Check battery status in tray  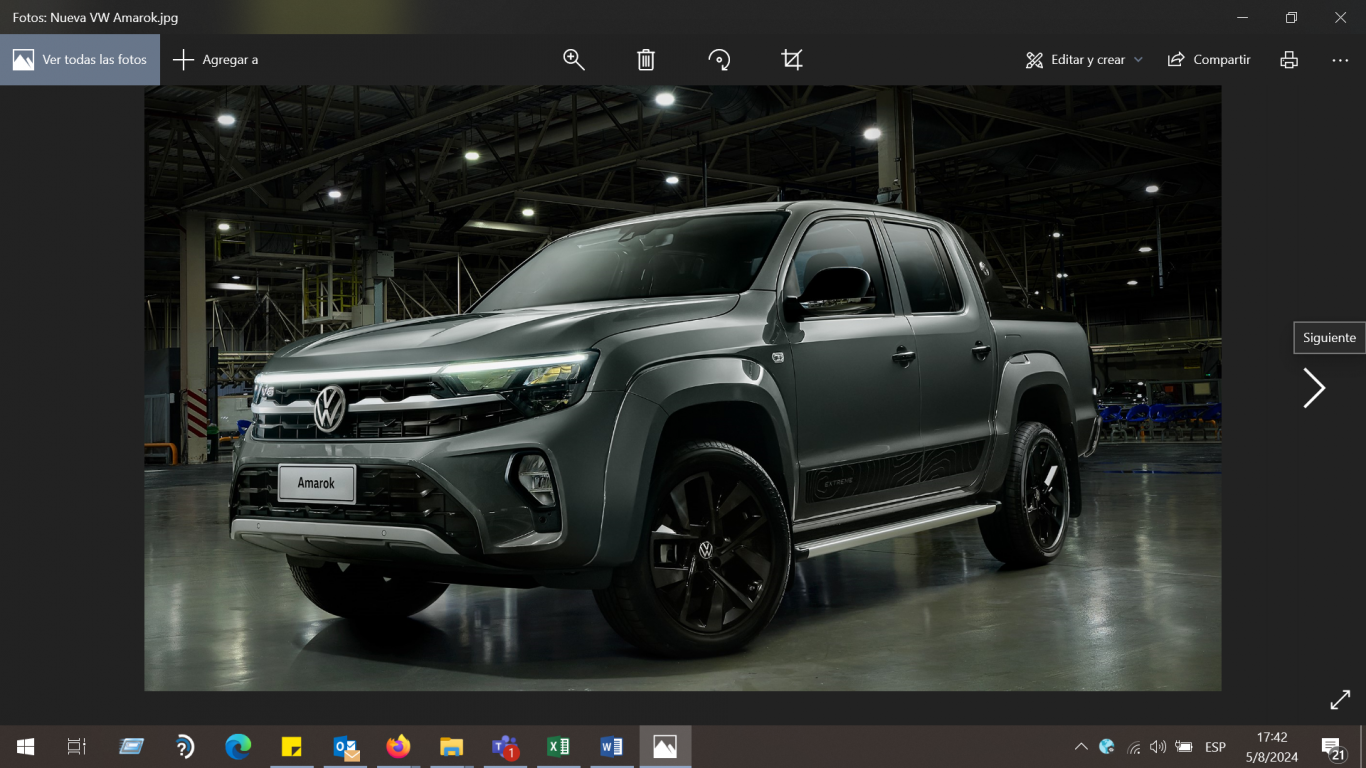(1184, 747)
